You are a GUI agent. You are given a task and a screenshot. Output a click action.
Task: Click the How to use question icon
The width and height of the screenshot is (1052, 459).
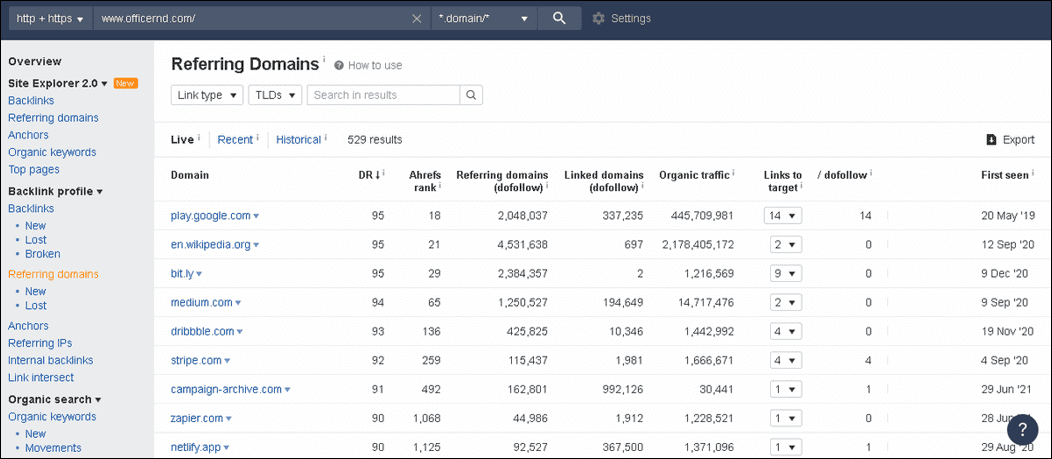click(339, 65)
